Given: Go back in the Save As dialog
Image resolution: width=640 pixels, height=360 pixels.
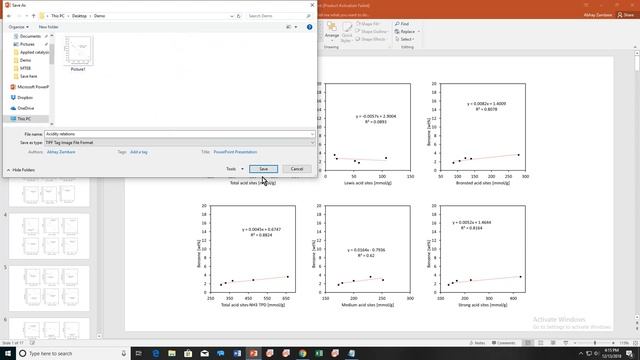Looking at the screenshot, I should [9, 16].
